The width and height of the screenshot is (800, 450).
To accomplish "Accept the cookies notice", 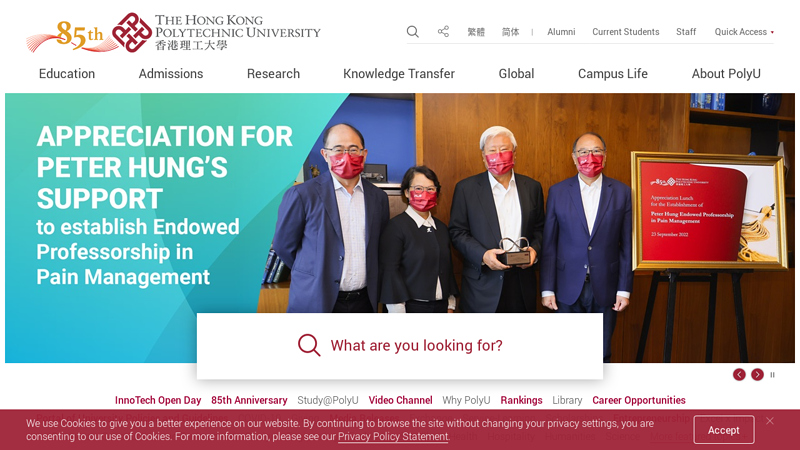I will coord(723,430).
